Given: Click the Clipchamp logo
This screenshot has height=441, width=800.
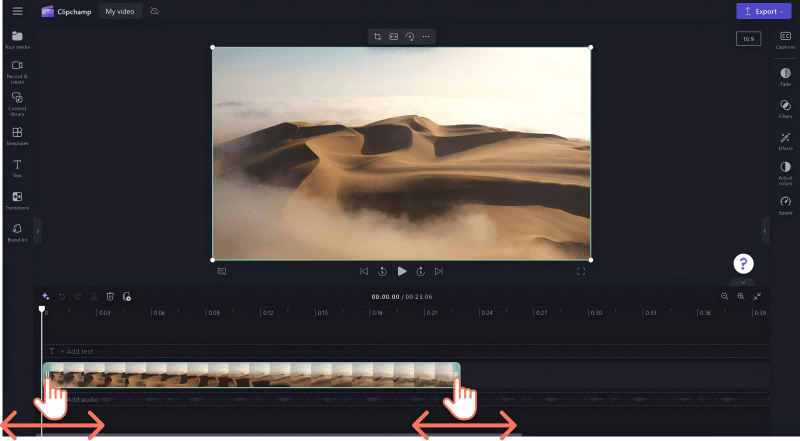Looking at the screenshot, I should click(66, 11).
